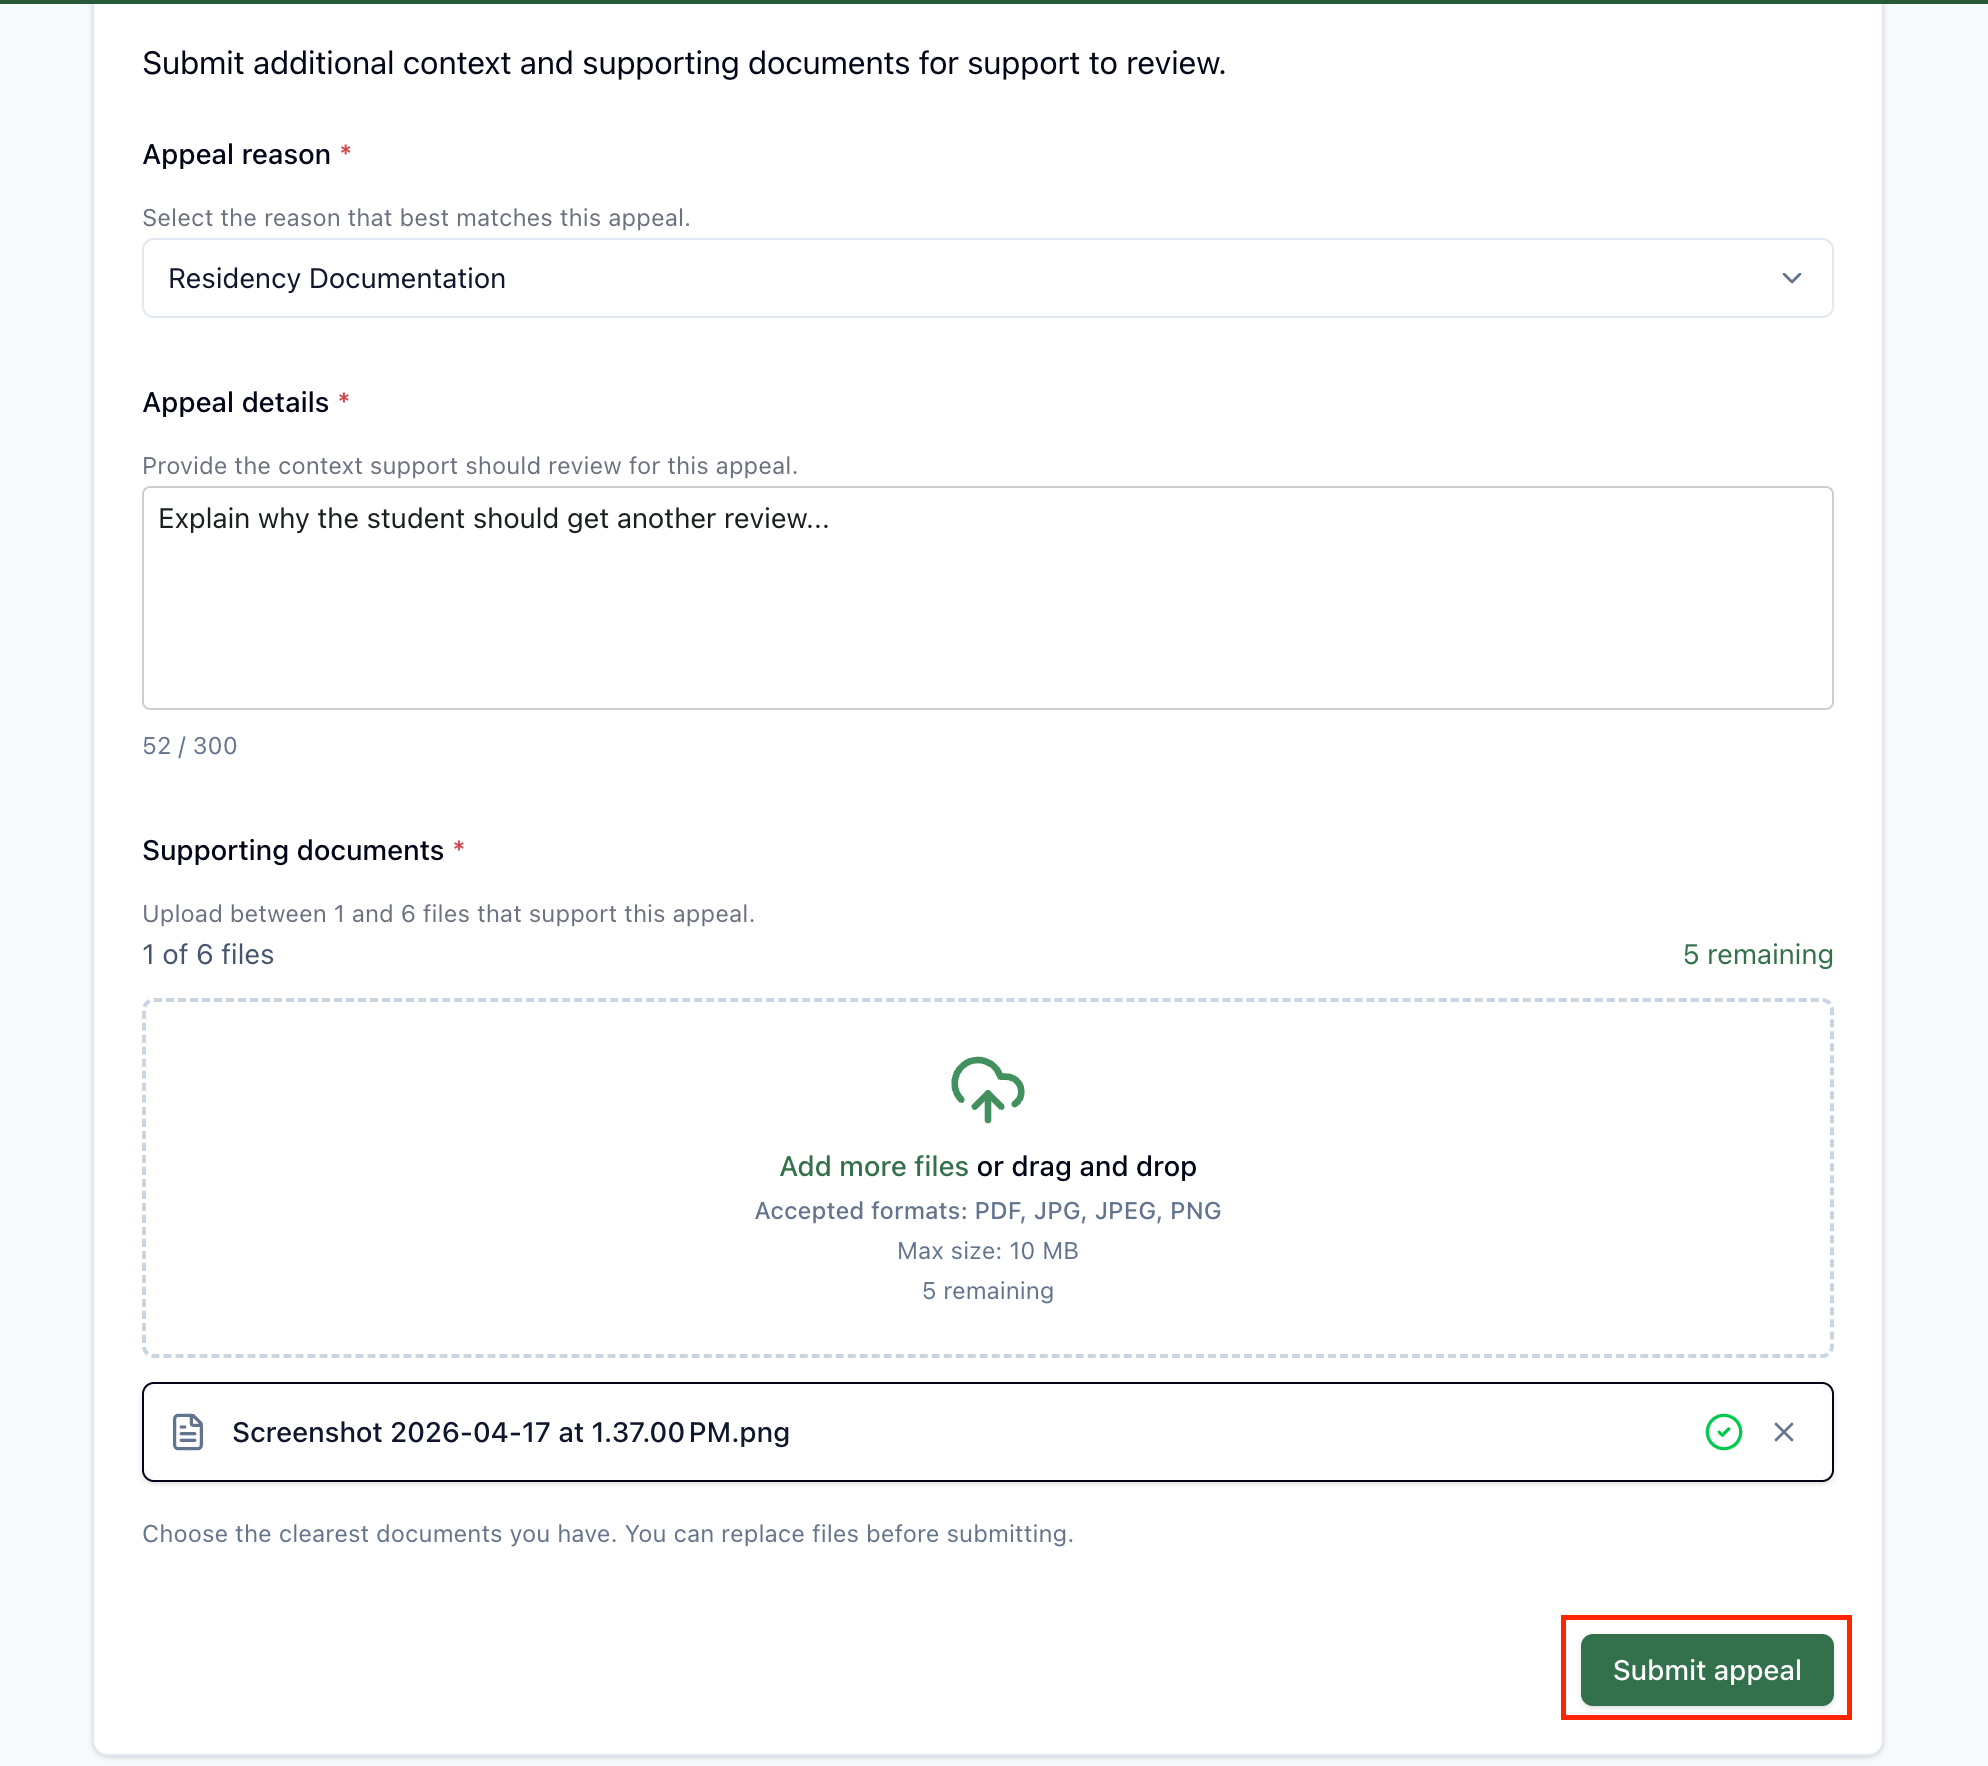
Task: Click the 52 / 300 character counter
Action: coord(190,746)
